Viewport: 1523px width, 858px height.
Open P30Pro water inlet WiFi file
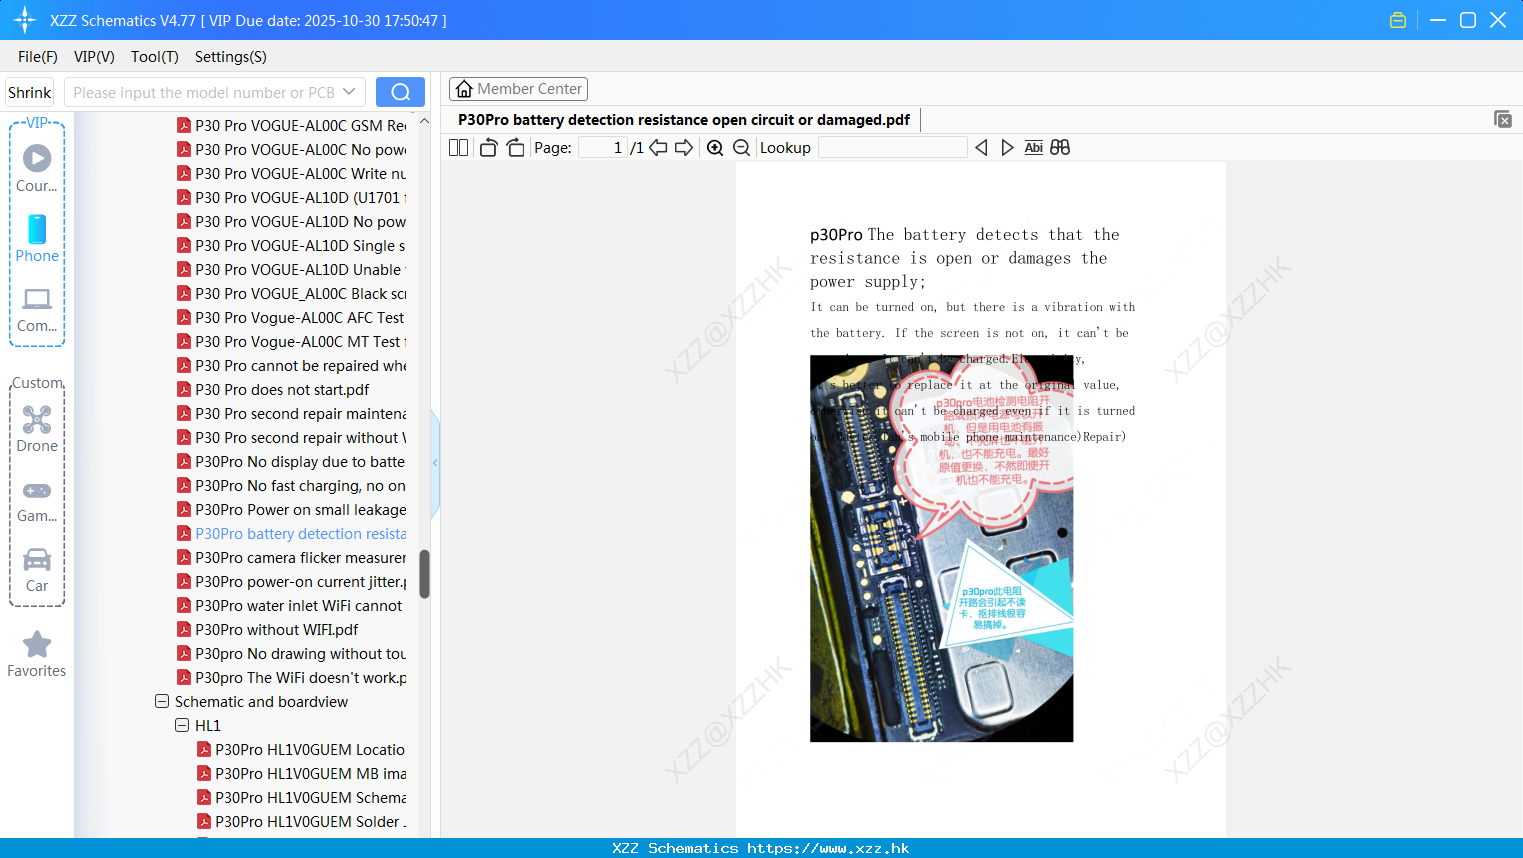pos(299,606)
